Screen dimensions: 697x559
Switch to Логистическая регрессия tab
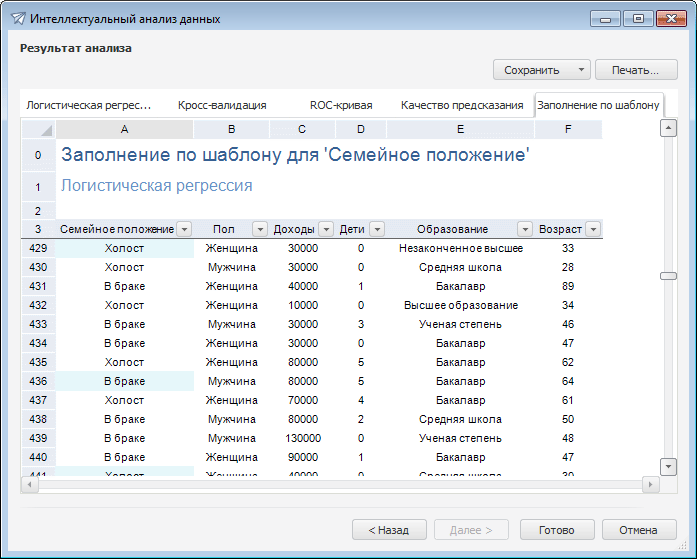89,105
